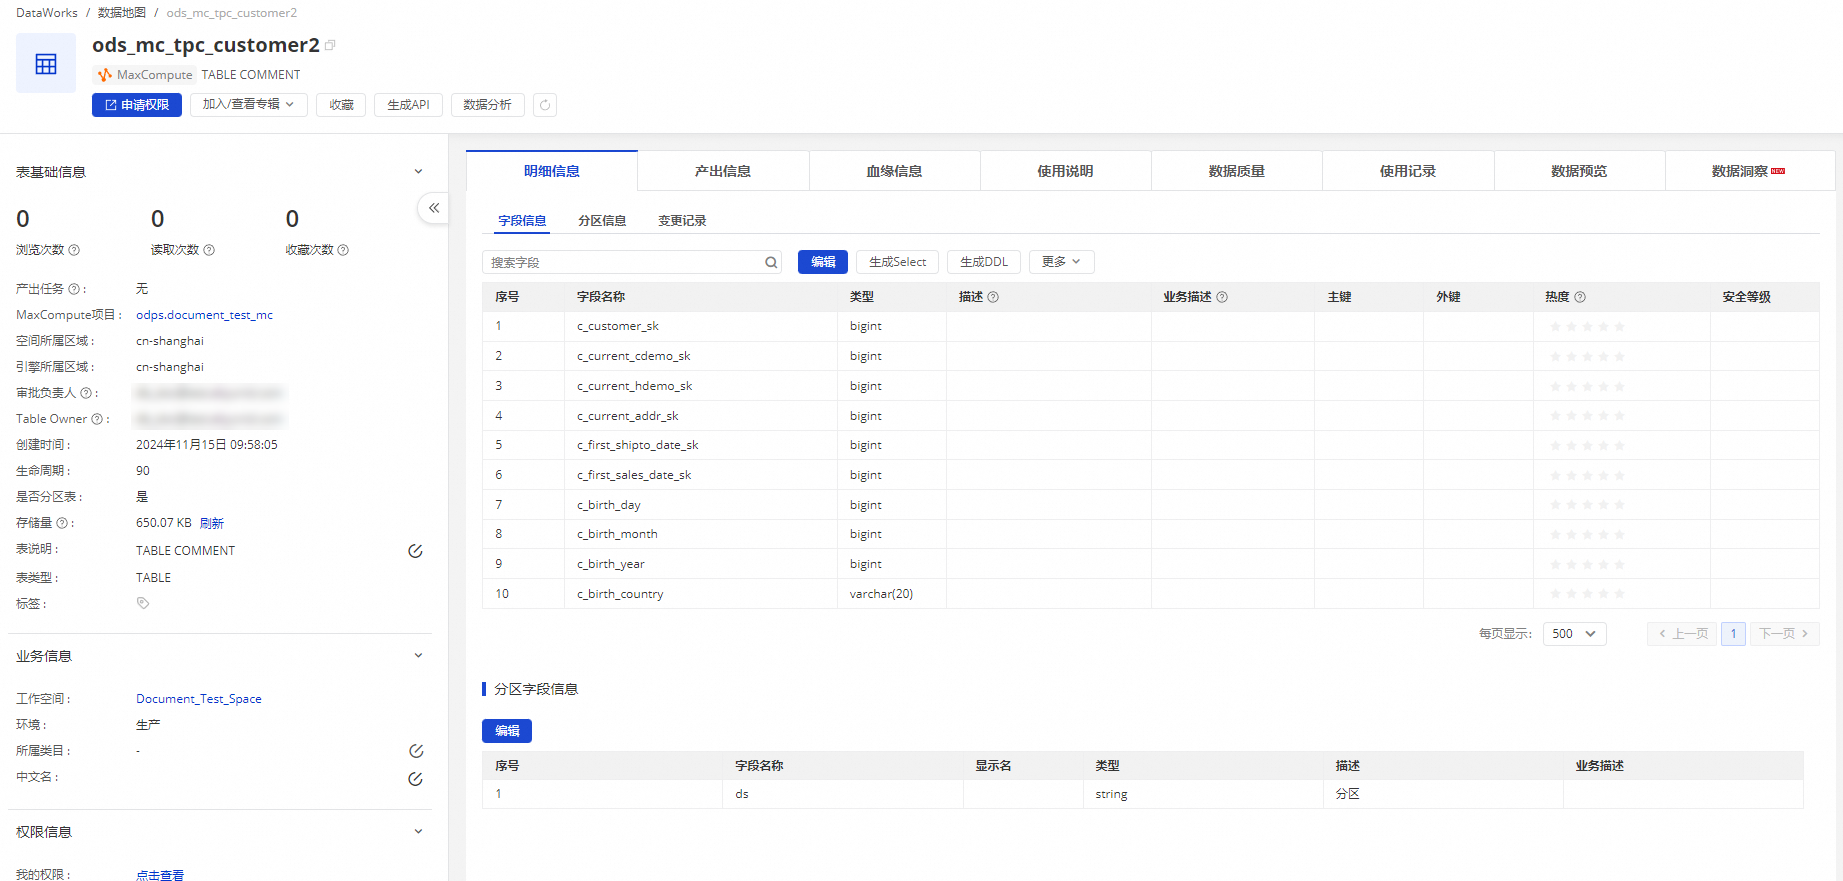
Task: Click the 刷新 link next to storage size
Action: (x=212, y=523)
